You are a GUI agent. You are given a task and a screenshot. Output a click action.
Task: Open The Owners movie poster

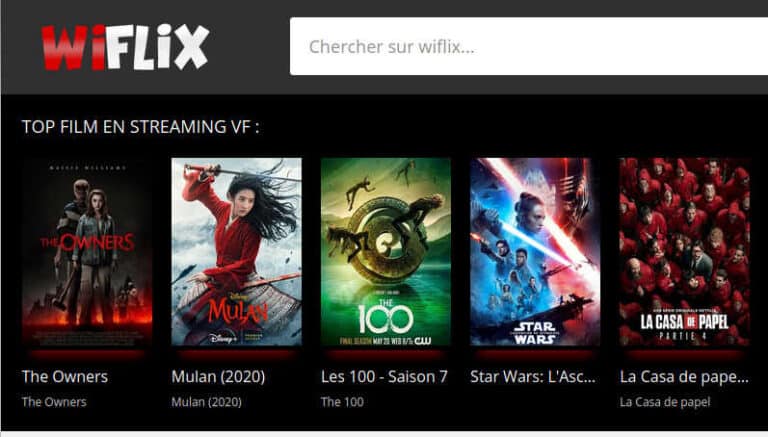(87, 252)
